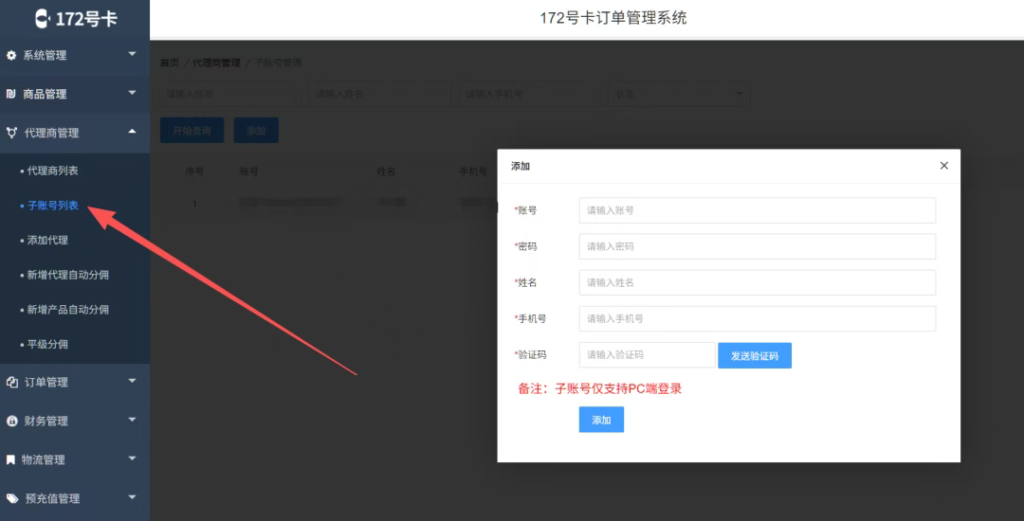Click the icon beside 代理商管理
The image size is (1024, 521).
pyautogui.click(x=12, y=133)
